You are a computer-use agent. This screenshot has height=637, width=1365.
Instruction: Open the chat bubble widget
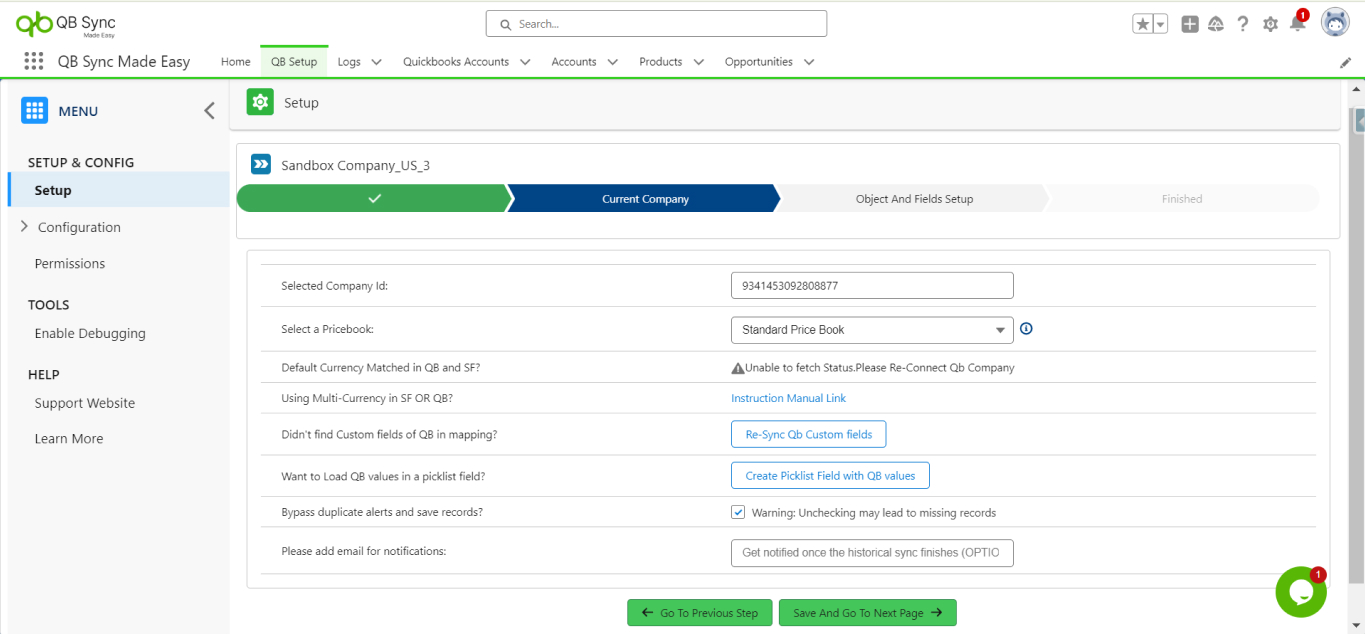(x=1300, y=592)
